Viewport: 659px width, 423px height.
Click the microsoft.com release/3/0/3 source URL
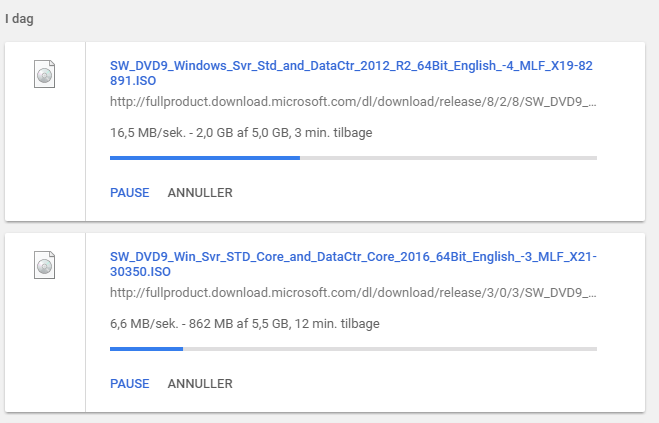pyautogui.click(x=353, y=293)
